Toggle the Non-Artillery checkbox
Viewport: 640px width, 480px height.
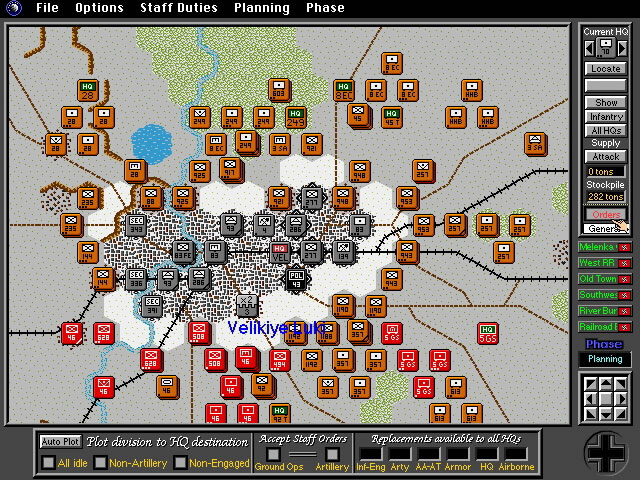[100, 462]
